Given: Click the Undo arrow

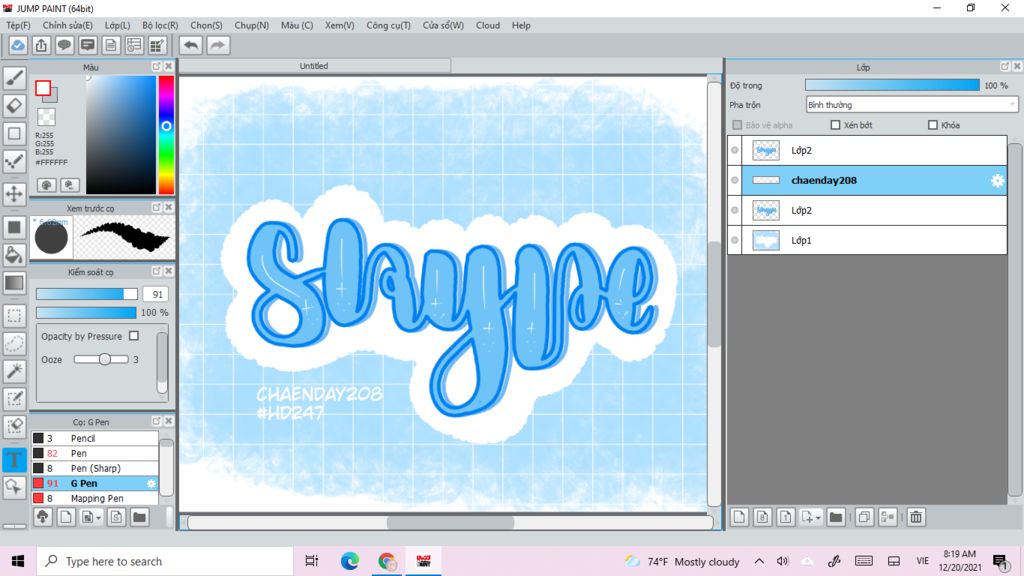Looking at the screenshot, I should 191,45.
